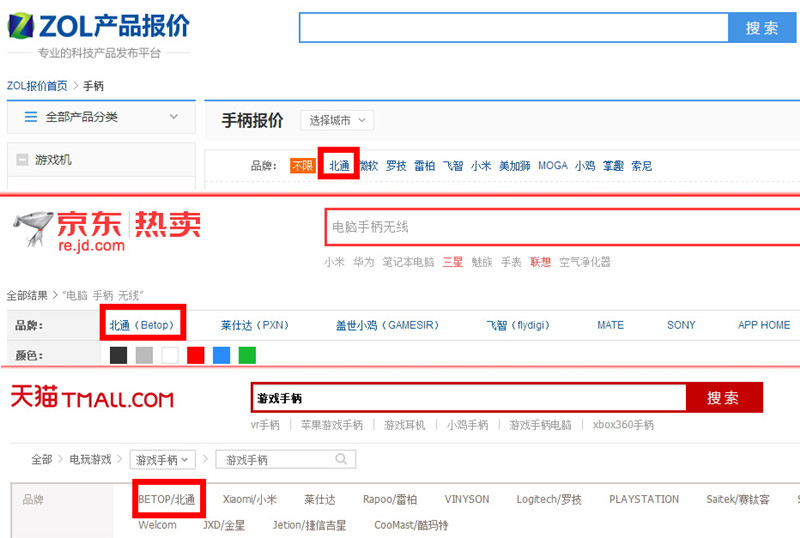Select the 美加狮 brand on ZOL
The width and height of the screenshot is (800, 538).
tap(514, 166)
